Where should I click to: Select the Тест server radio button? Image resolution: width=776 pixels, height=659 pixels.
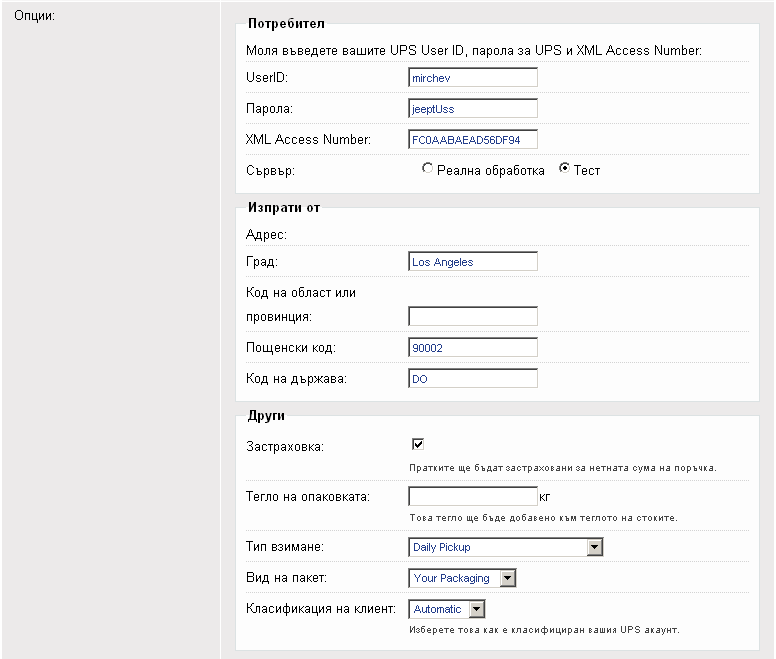pyautogui.click(x=564, y=170)
